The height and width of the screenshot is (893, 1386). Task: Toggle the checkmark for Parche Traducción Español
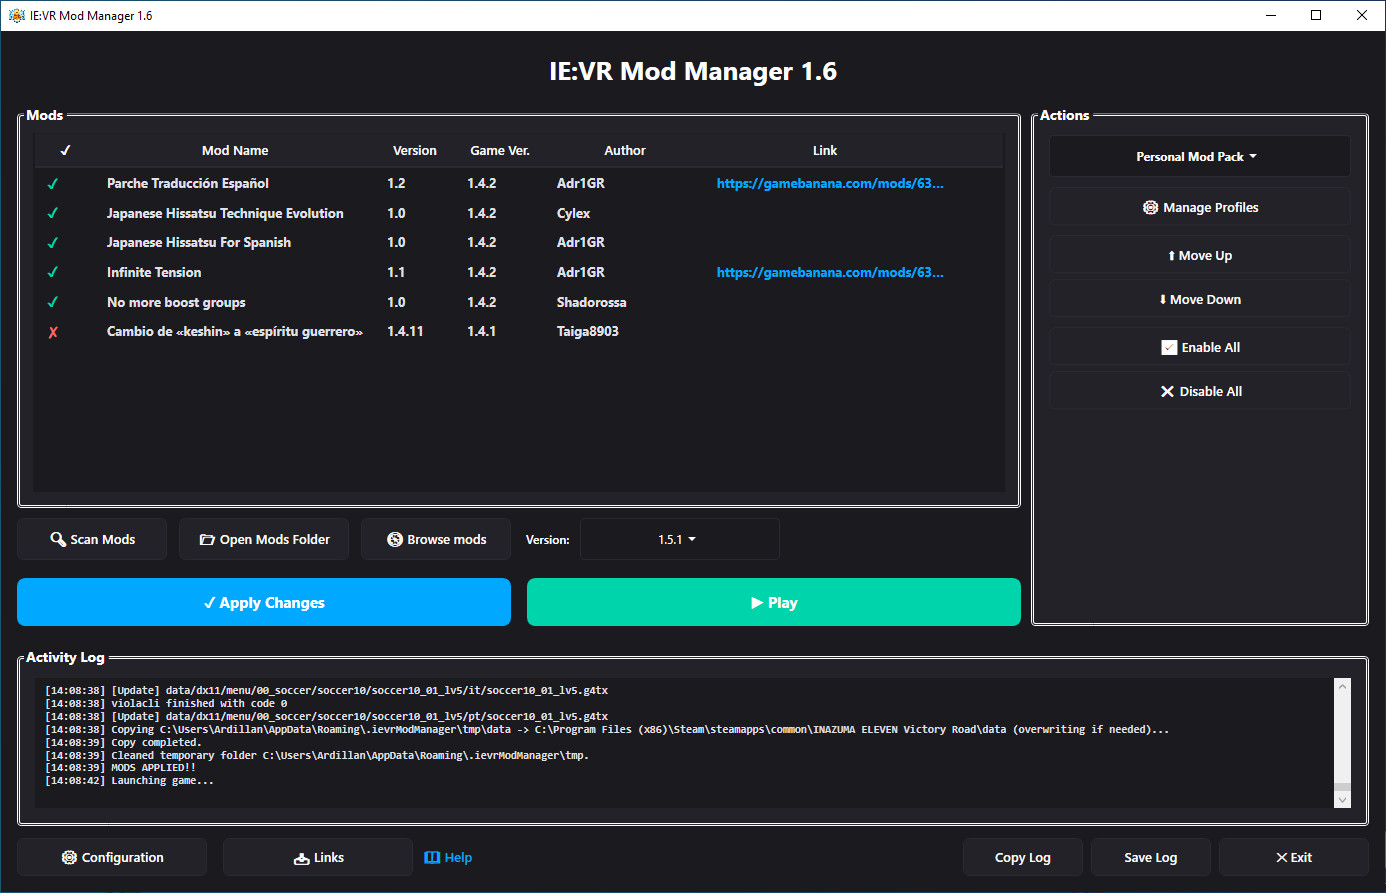pos(53,184)
